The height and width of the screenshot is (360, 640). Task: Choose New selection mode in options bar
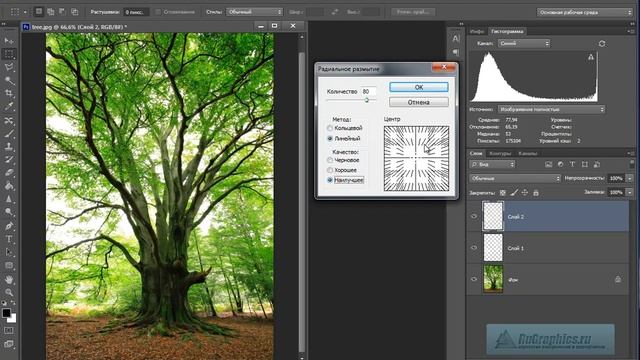tap(39, 12)
